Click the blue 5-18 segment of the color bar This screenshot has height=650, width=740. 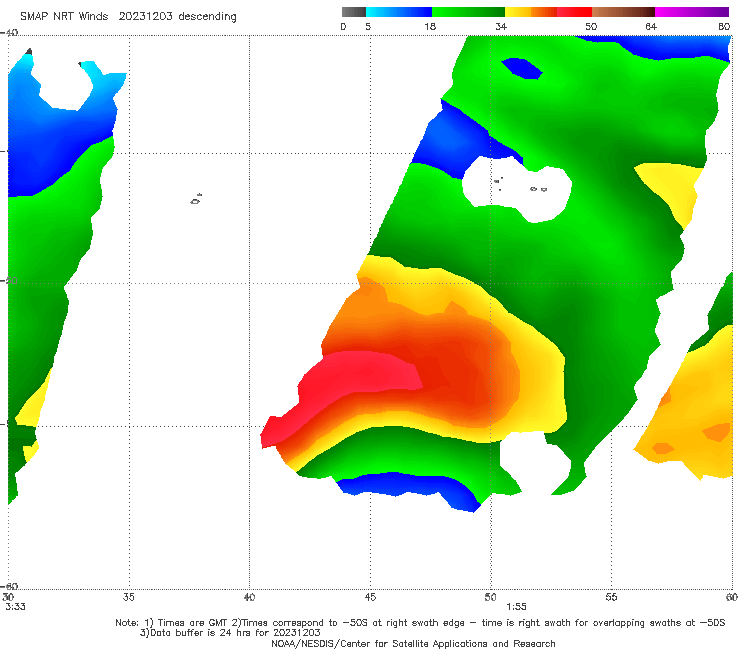pyautogui.click(x=399, y=12)
